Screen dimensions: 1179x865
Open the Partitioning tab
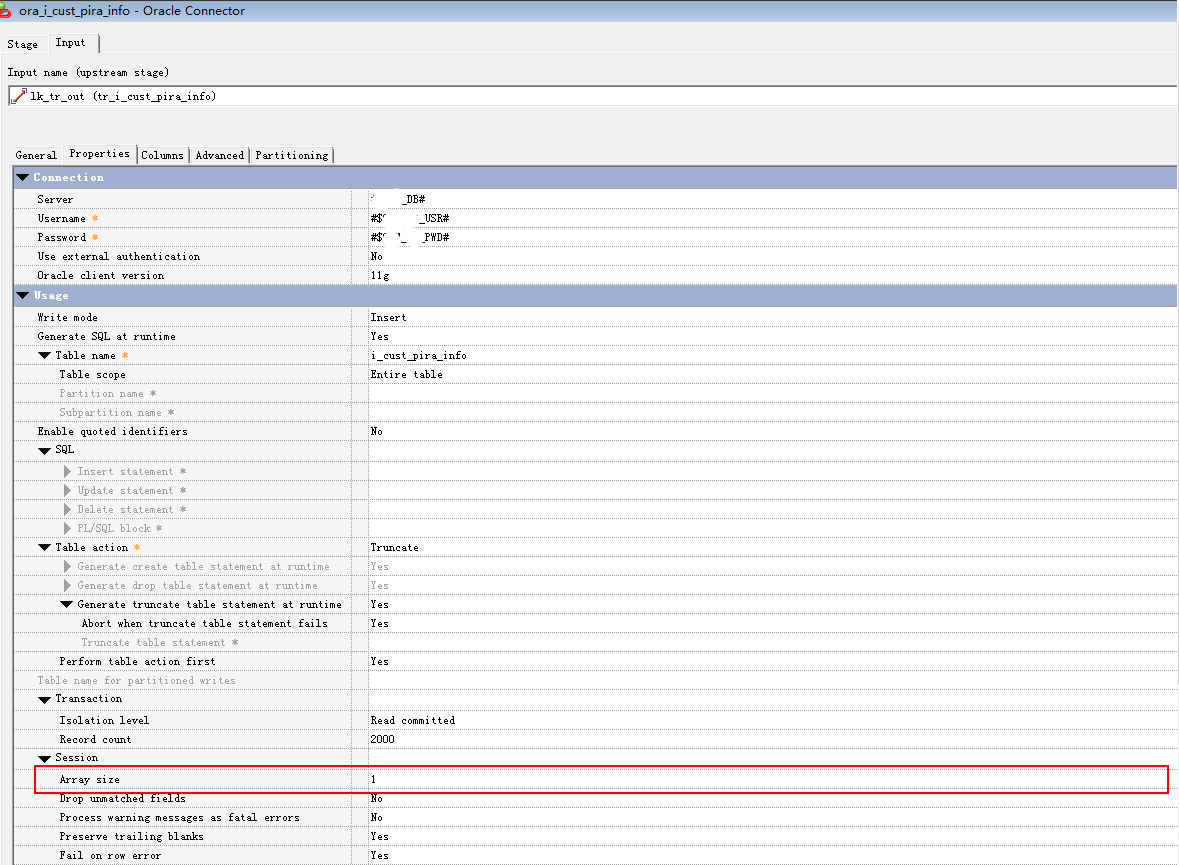click(x=291, y=155)
